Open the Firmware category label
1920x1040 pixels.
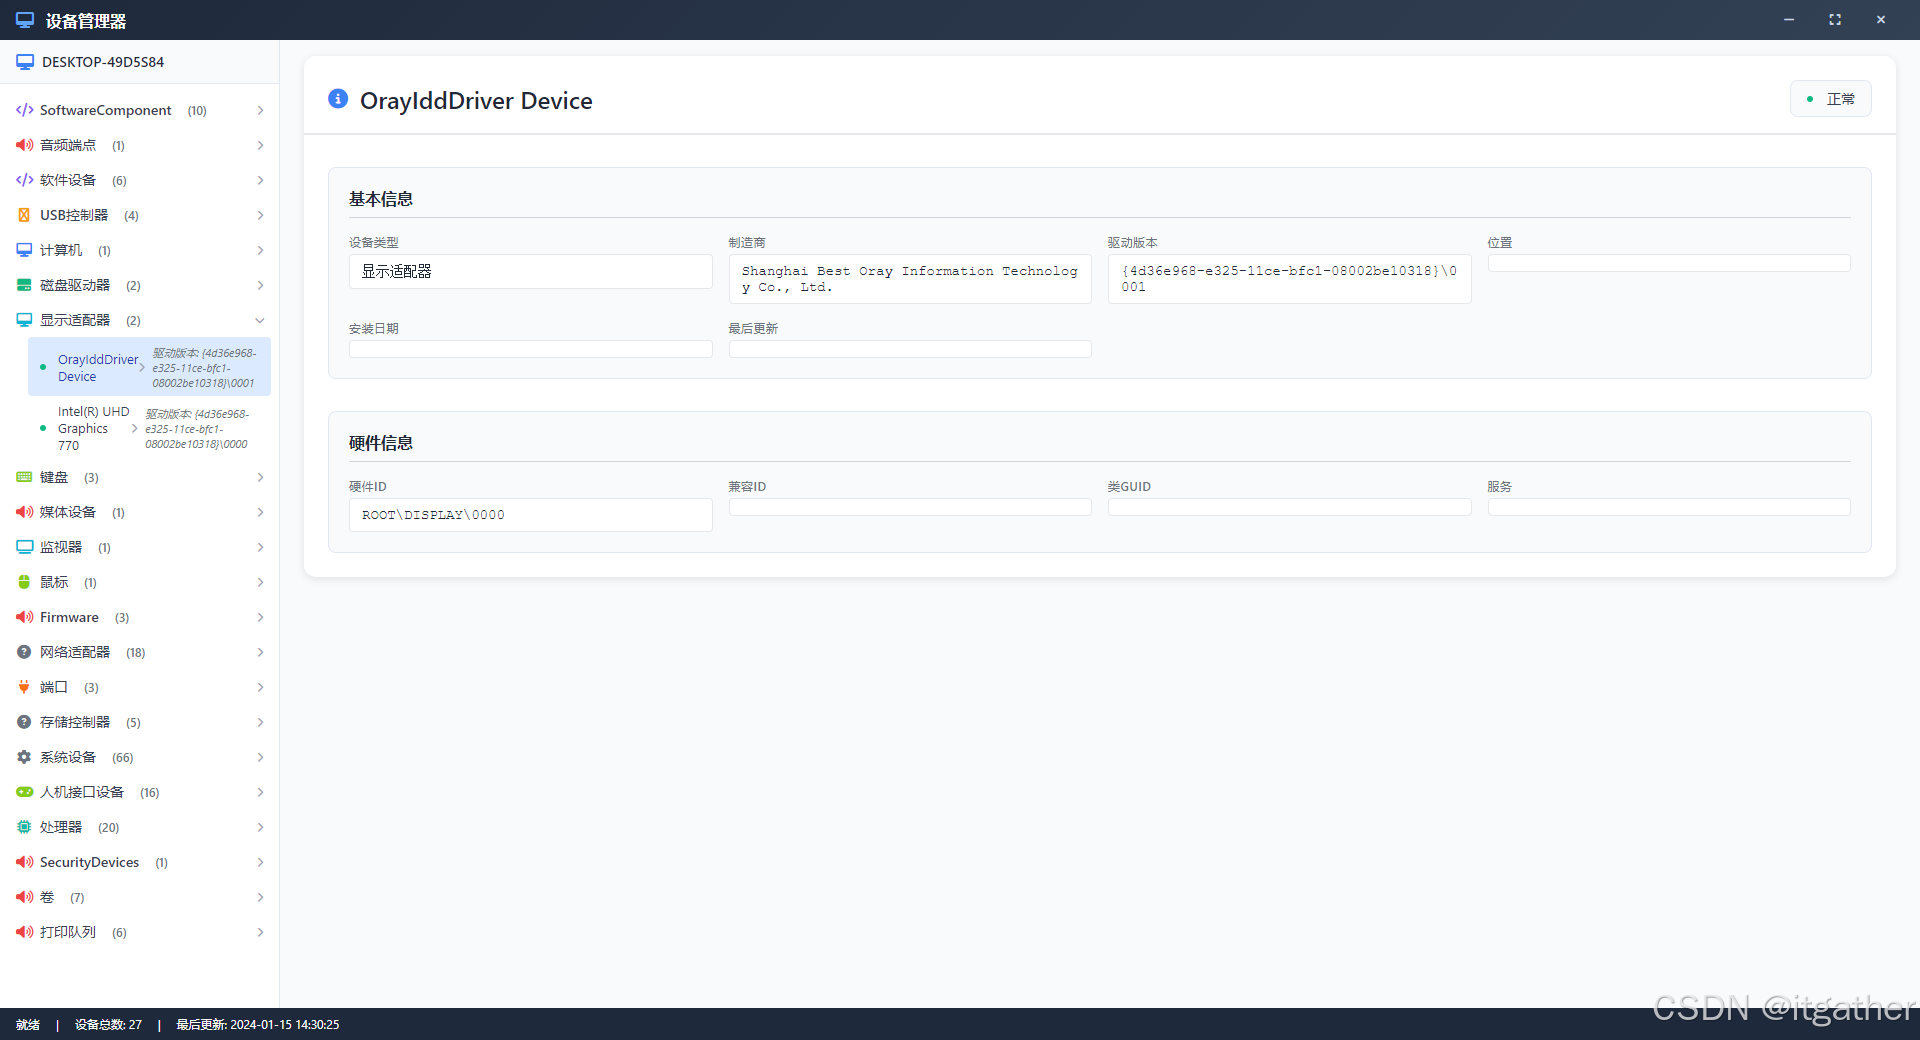coord(69,617)
